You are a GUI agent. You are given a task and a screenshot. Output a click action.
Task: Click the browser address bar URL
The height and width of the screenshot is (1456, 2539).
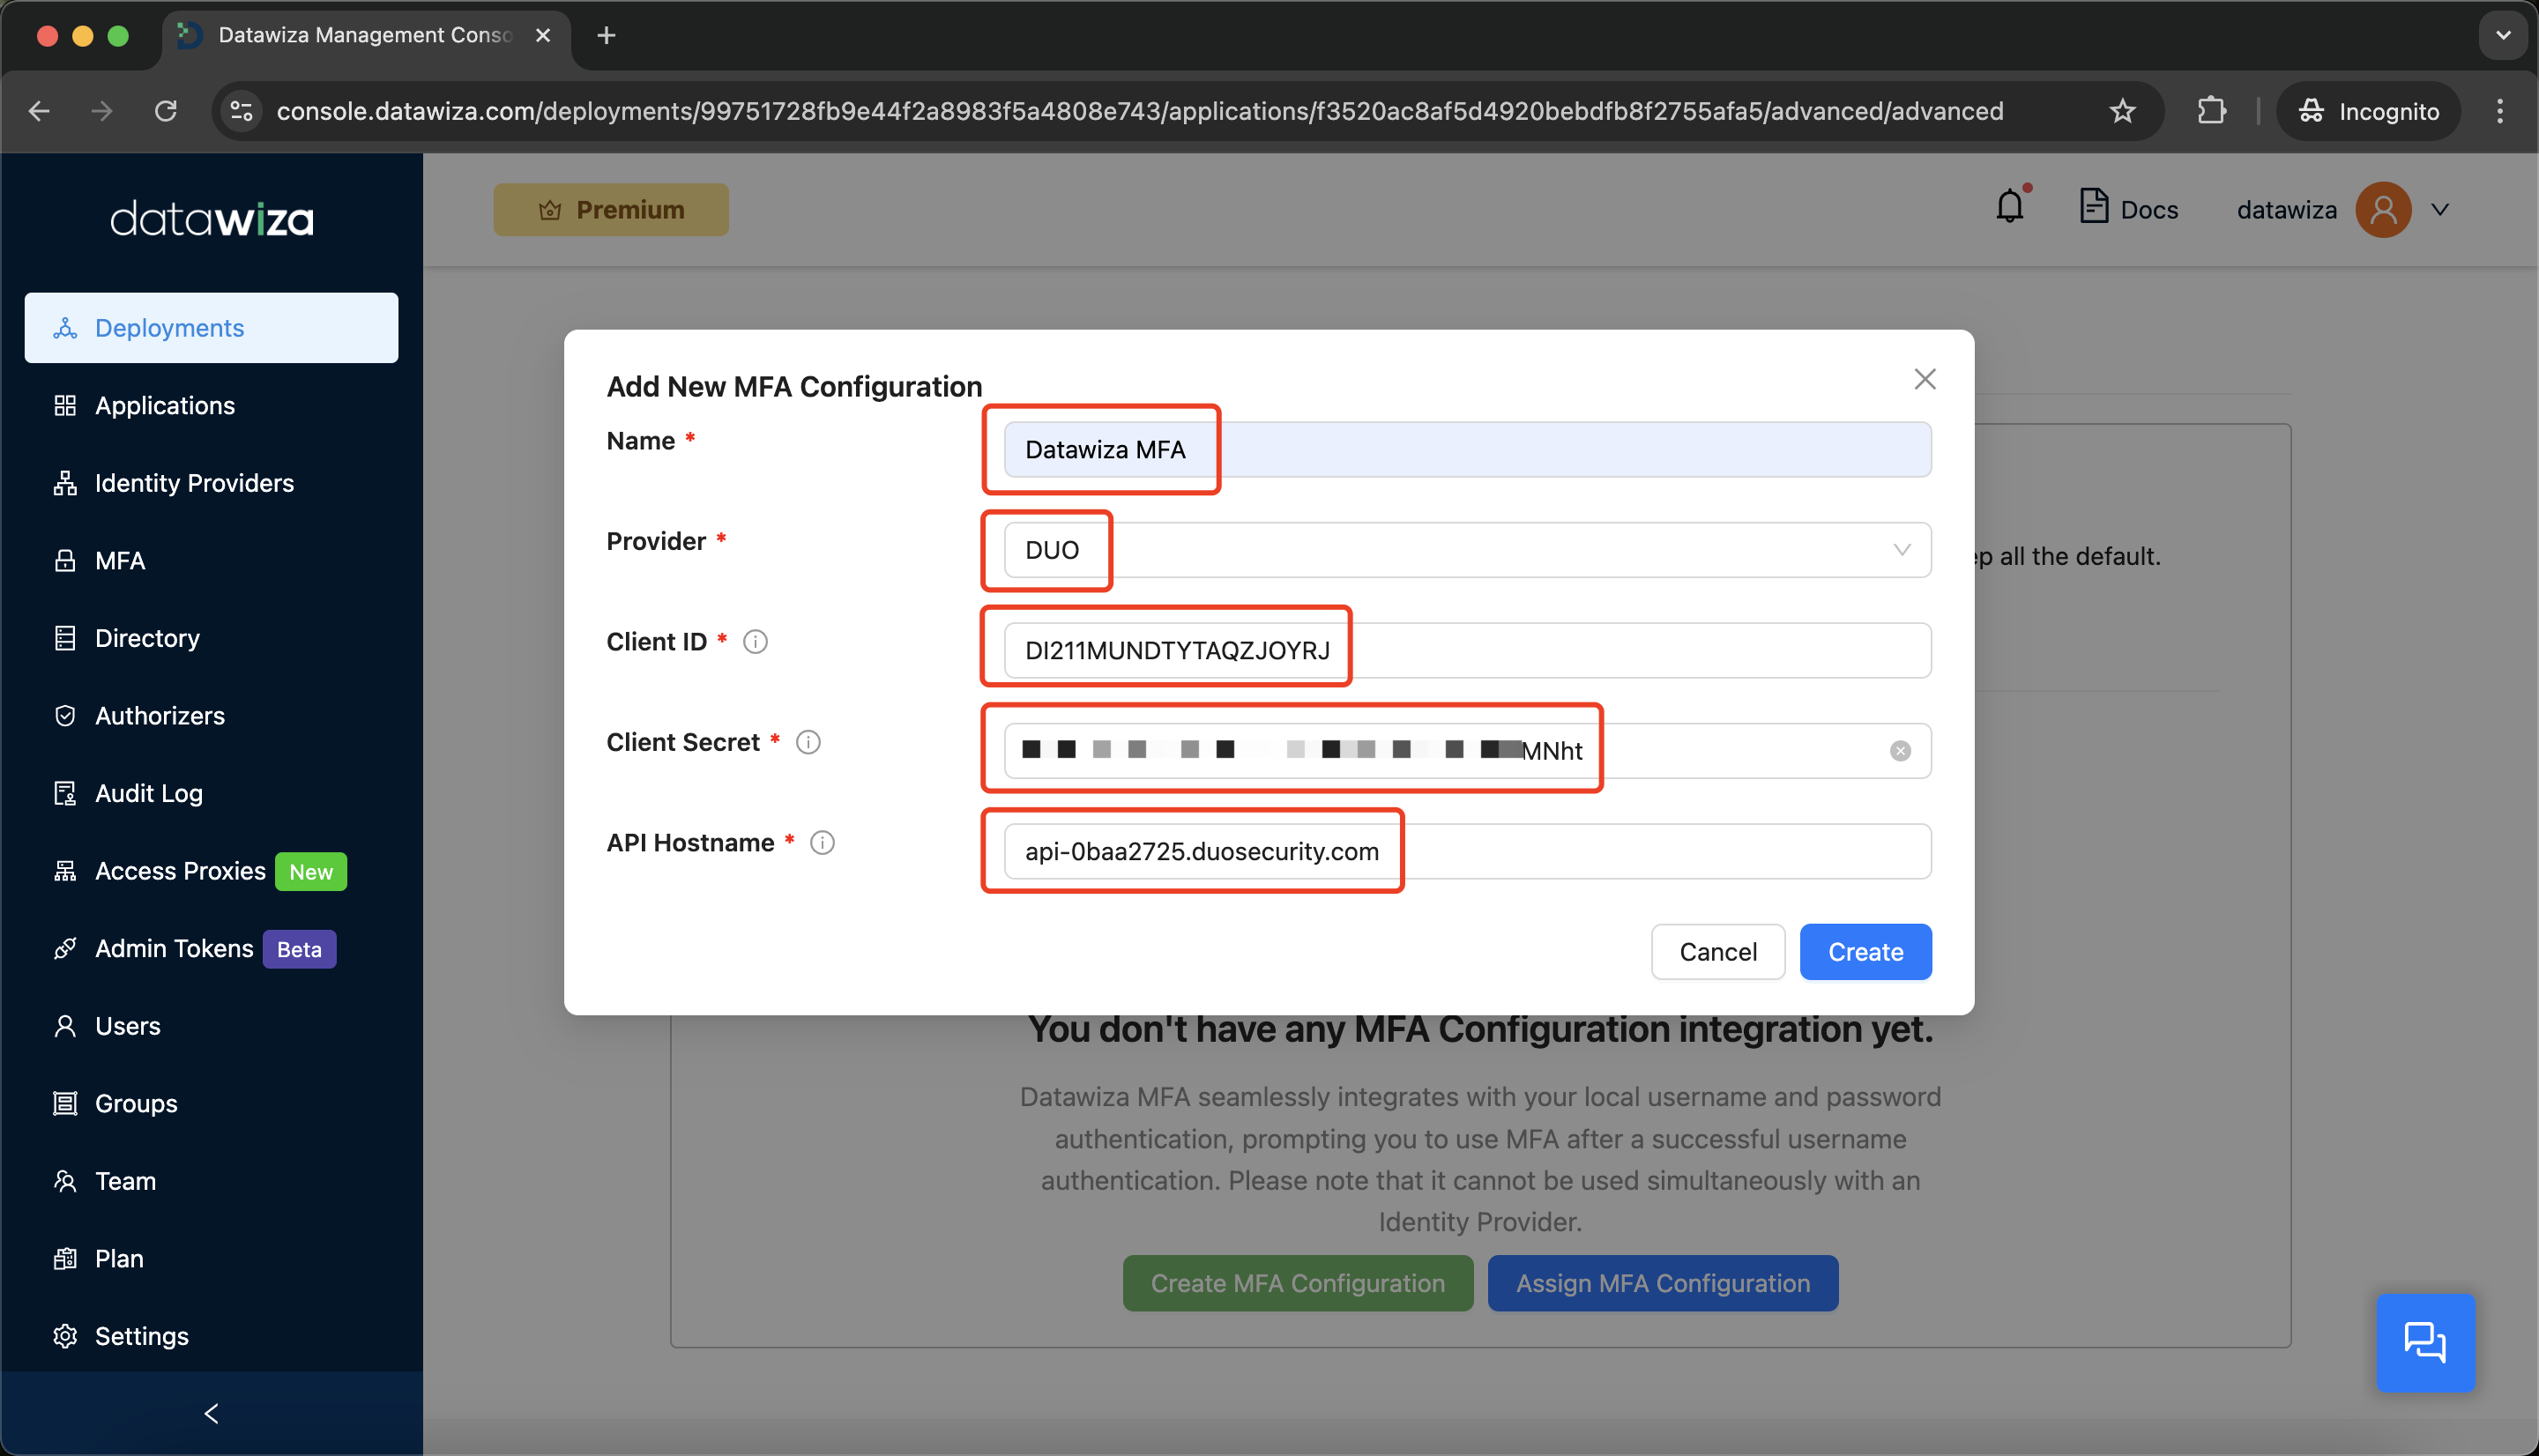pyautogui.click(x=1140, y=111)
